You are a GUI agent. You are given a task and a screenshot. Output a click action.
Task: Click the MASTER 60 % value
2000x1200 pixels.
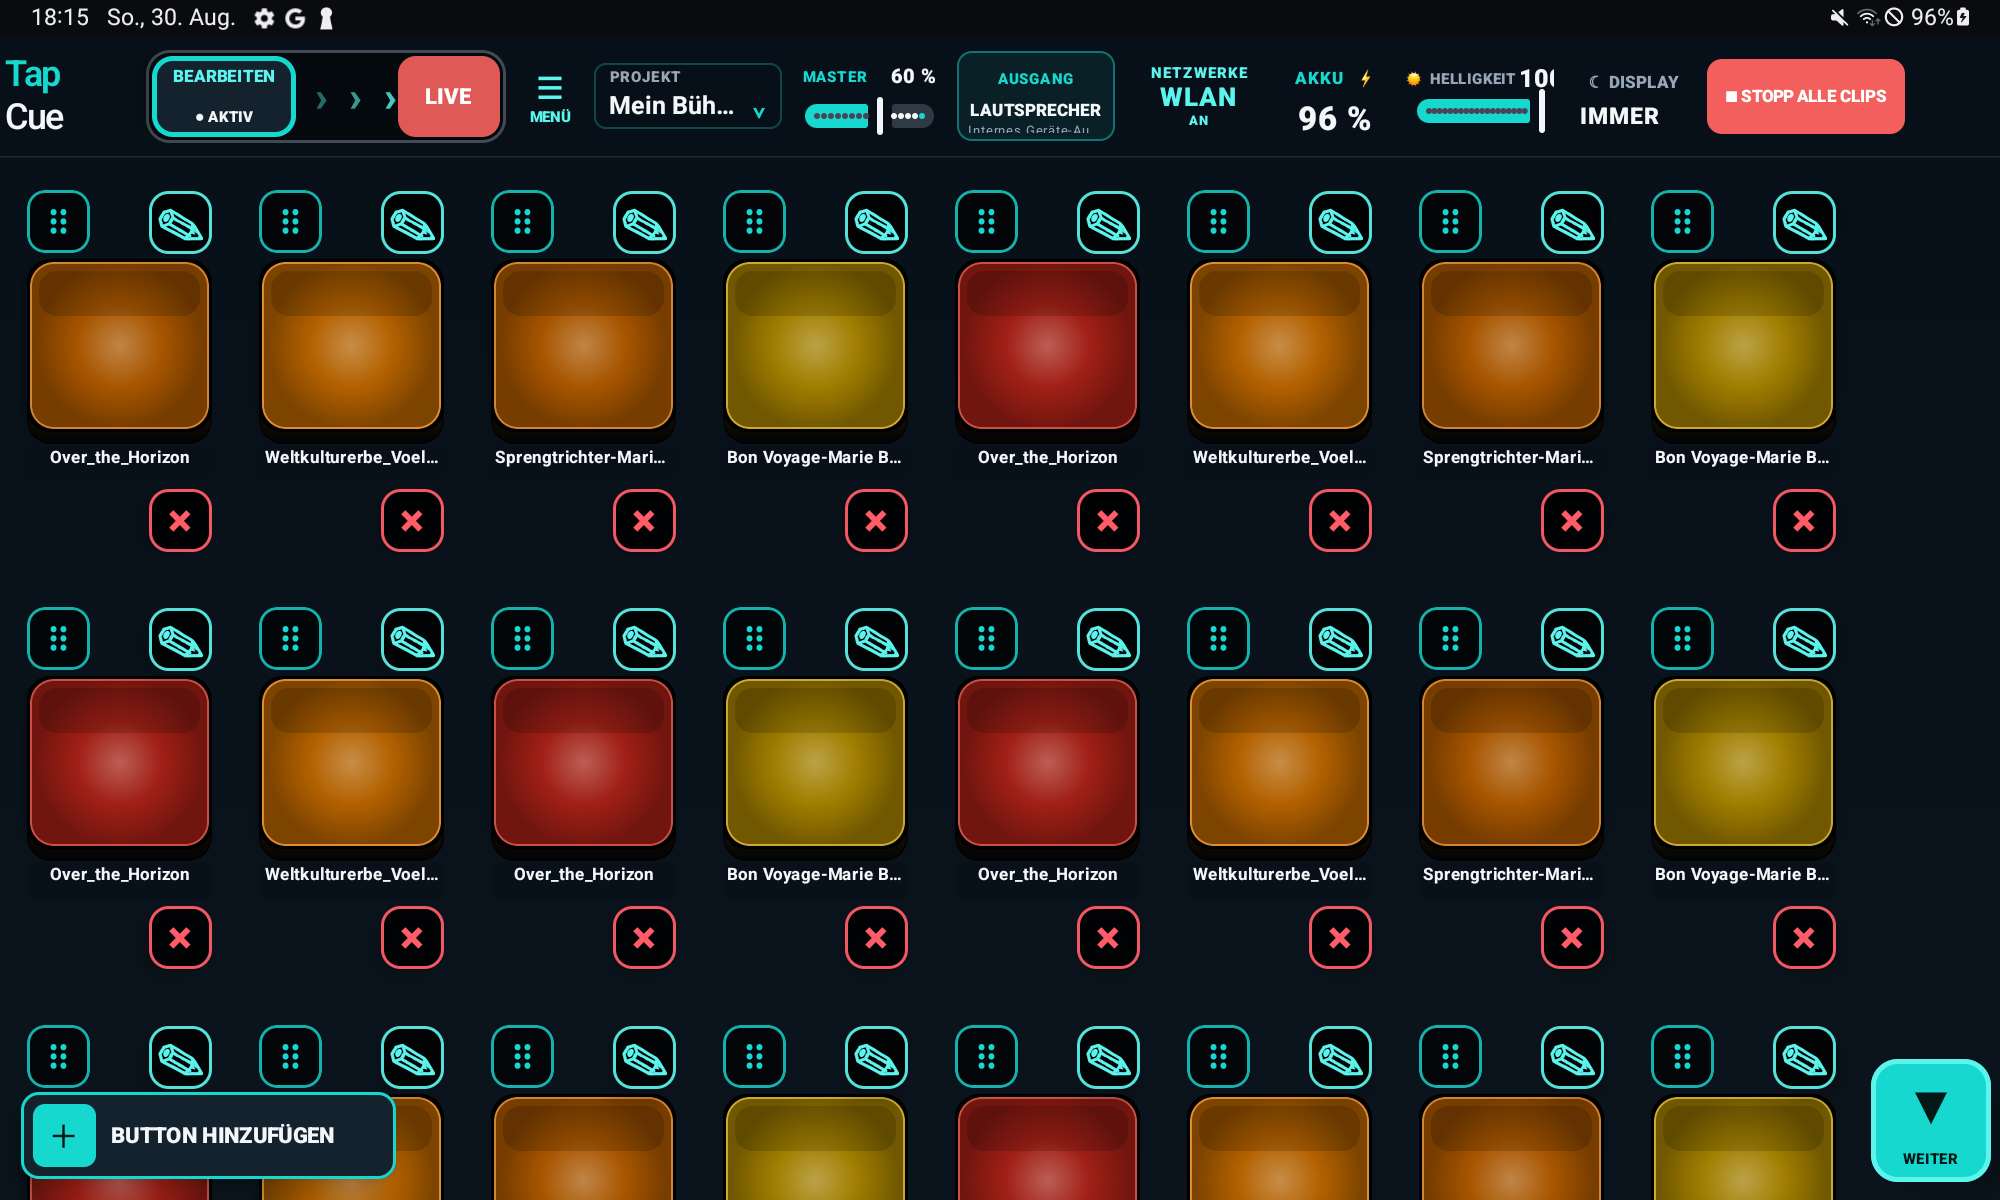(913, 76)
